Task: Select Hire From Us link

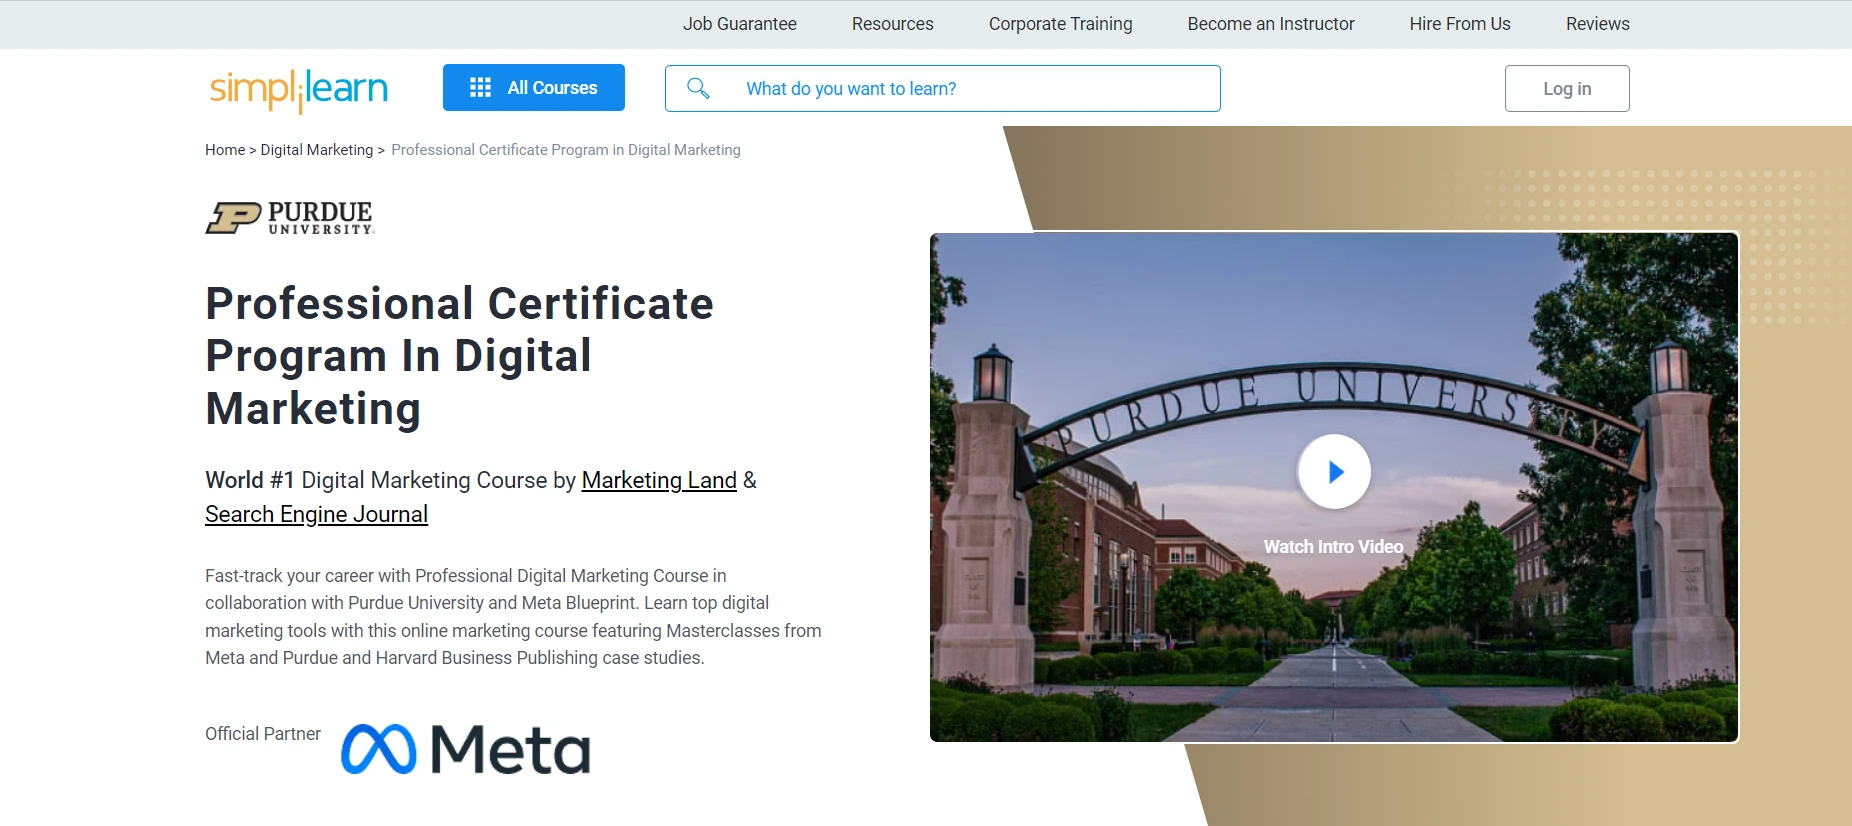Action: click(x=1460, y=24)
